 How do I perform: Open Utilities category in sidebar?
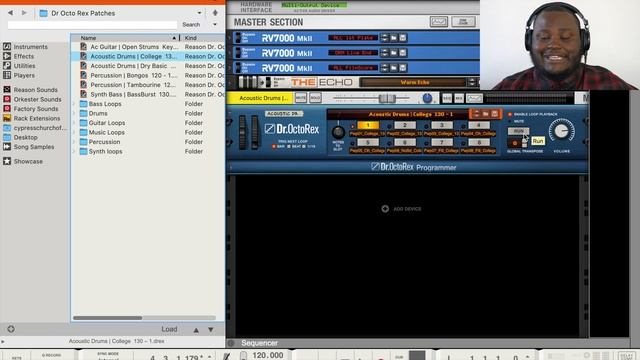pyautogui.click(x=19, y=66)
